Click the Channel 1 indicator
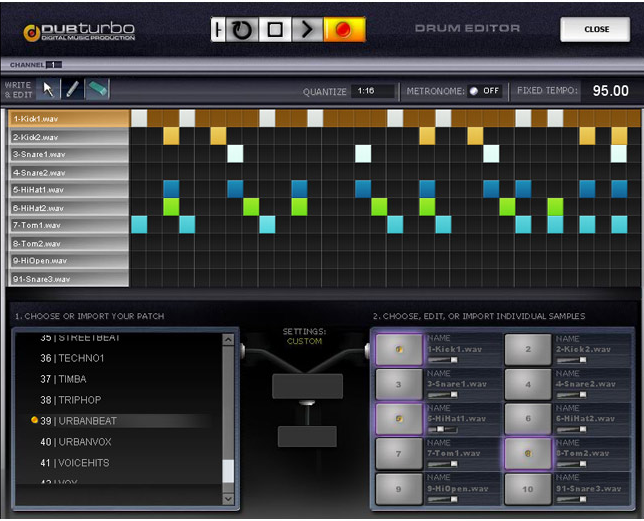 53,65
